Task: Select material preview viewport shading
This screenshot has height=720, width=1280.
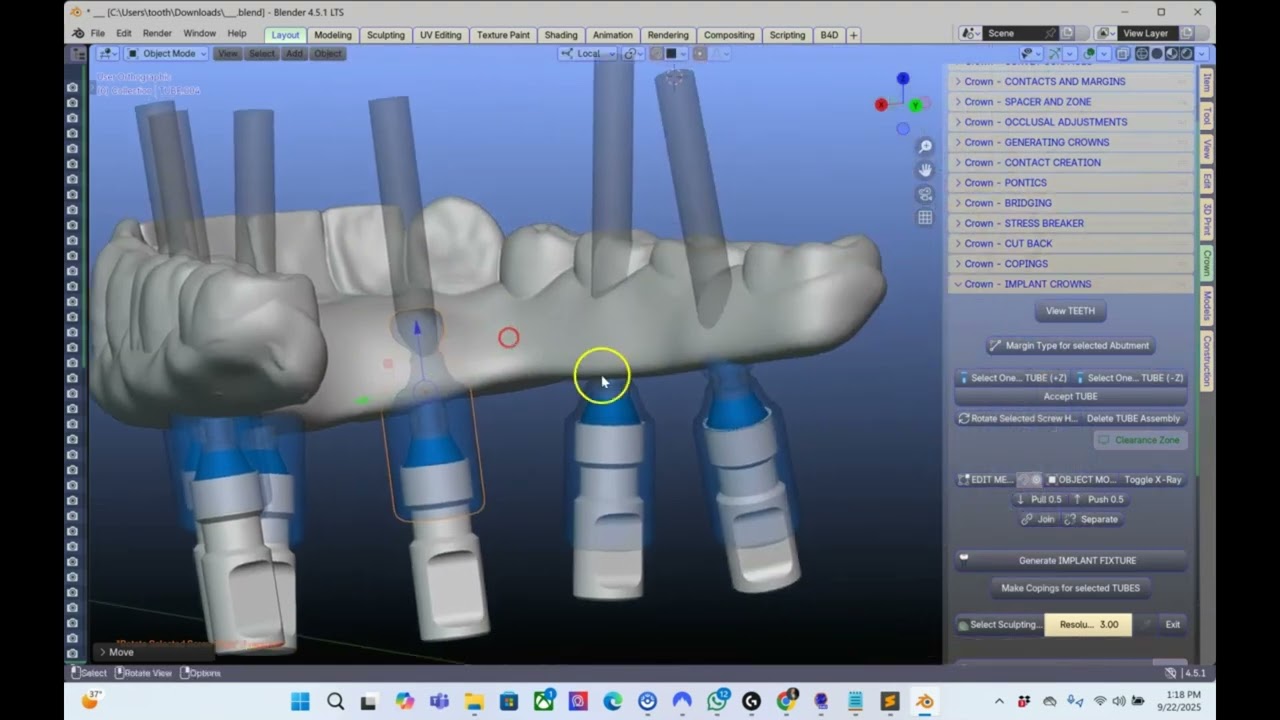Action: (1171, 54)
